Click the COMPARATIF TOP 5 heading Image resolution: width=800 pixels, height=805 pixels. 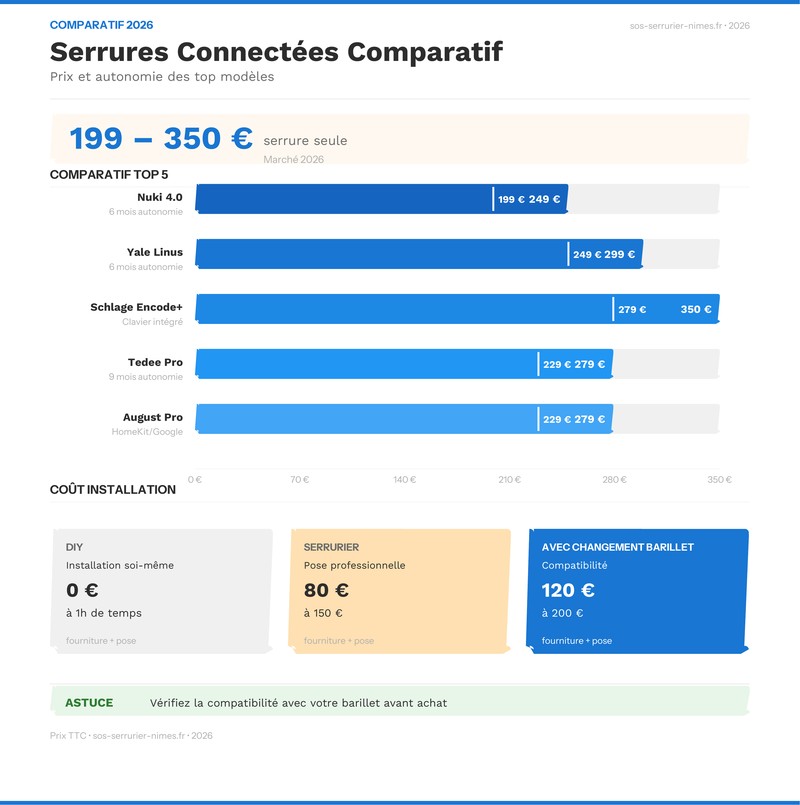(110, 173)
